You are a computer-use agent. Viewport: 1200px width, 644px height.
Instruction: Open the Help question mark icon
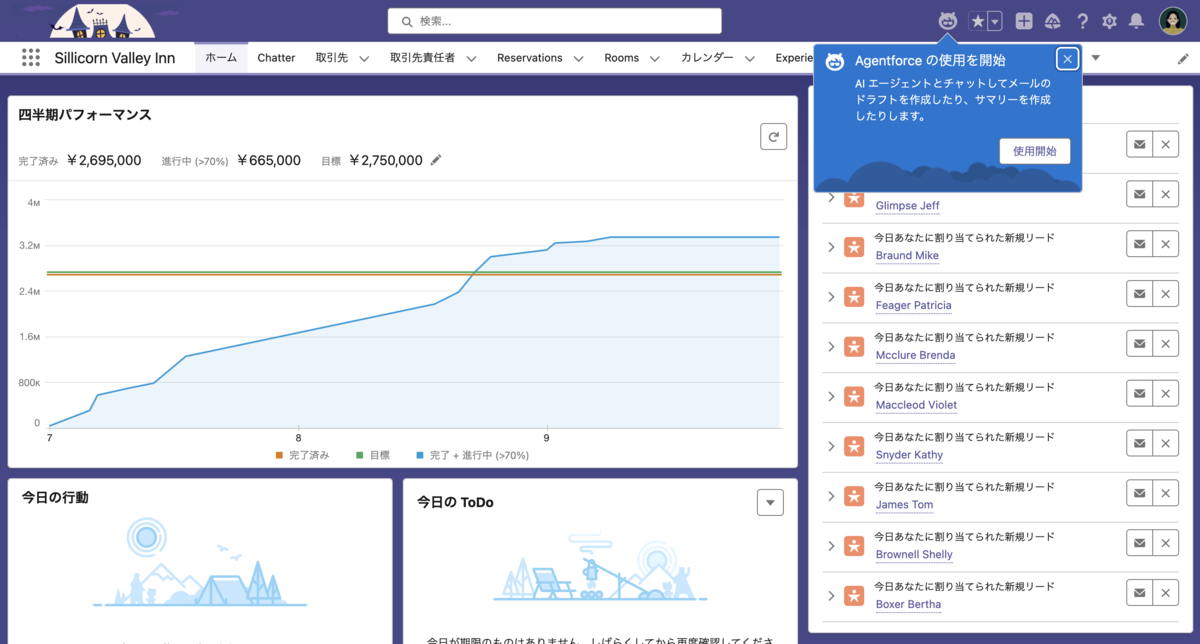coord(1082,21)
